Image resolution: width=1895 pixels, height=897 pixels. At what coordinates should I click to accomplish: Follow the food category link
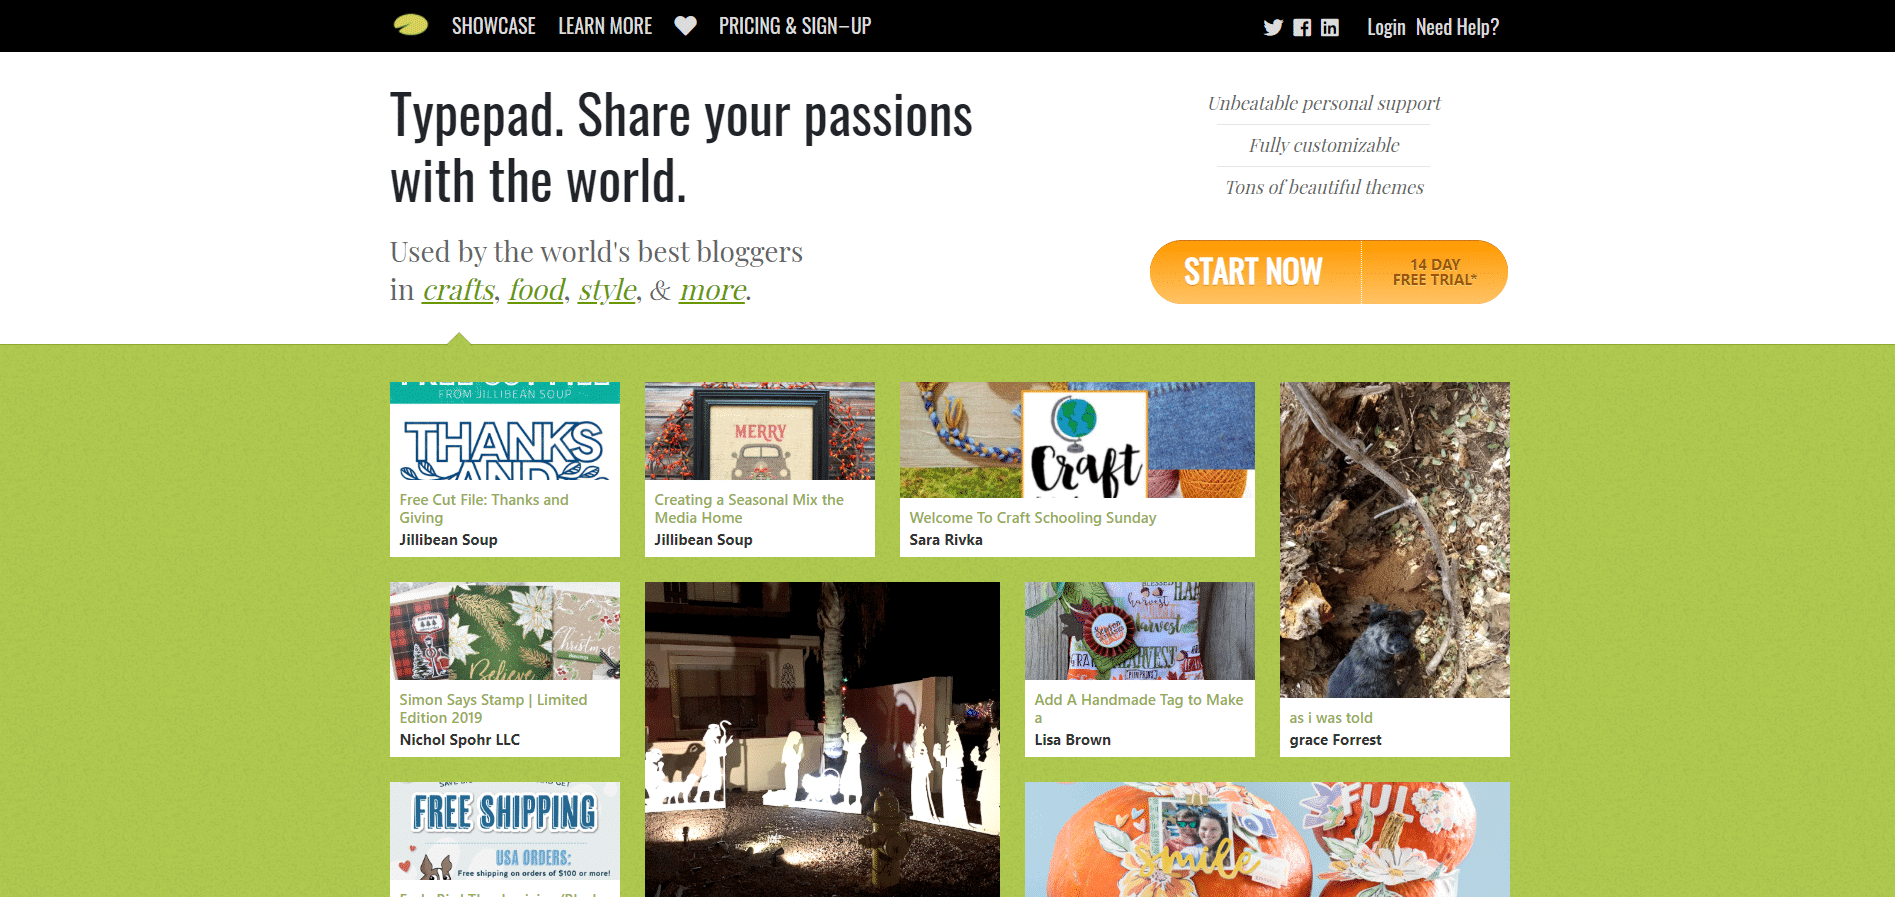(537, 290)
